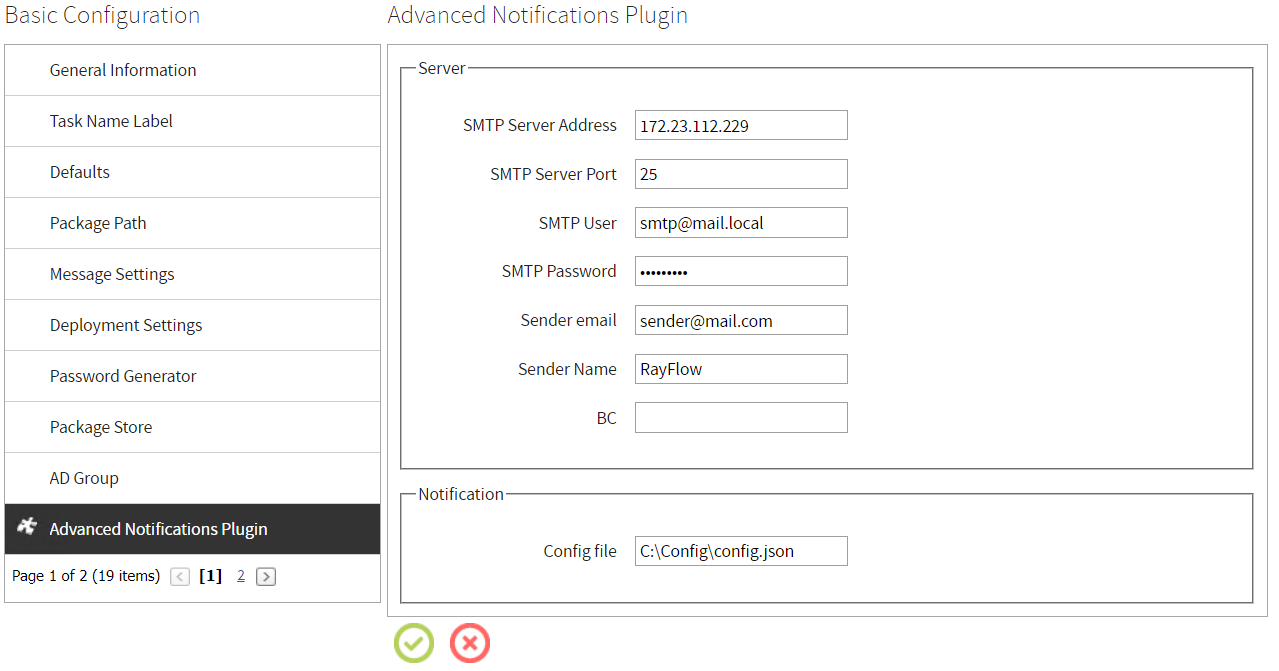Screen dimensions: 1279x671
Task: Go to next page with the arrow icon
Action: [x=265, y=576]
